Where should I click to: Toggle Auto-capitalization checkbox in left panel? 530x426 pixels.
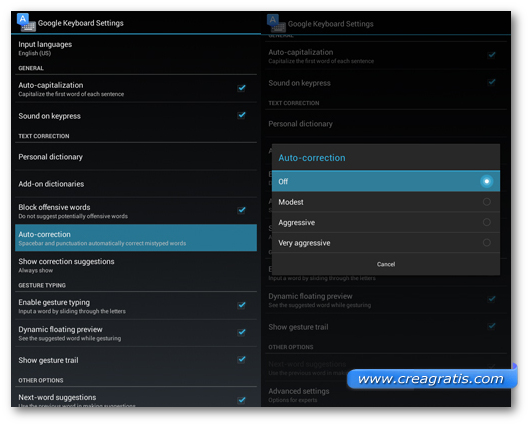tap(241, 88)
